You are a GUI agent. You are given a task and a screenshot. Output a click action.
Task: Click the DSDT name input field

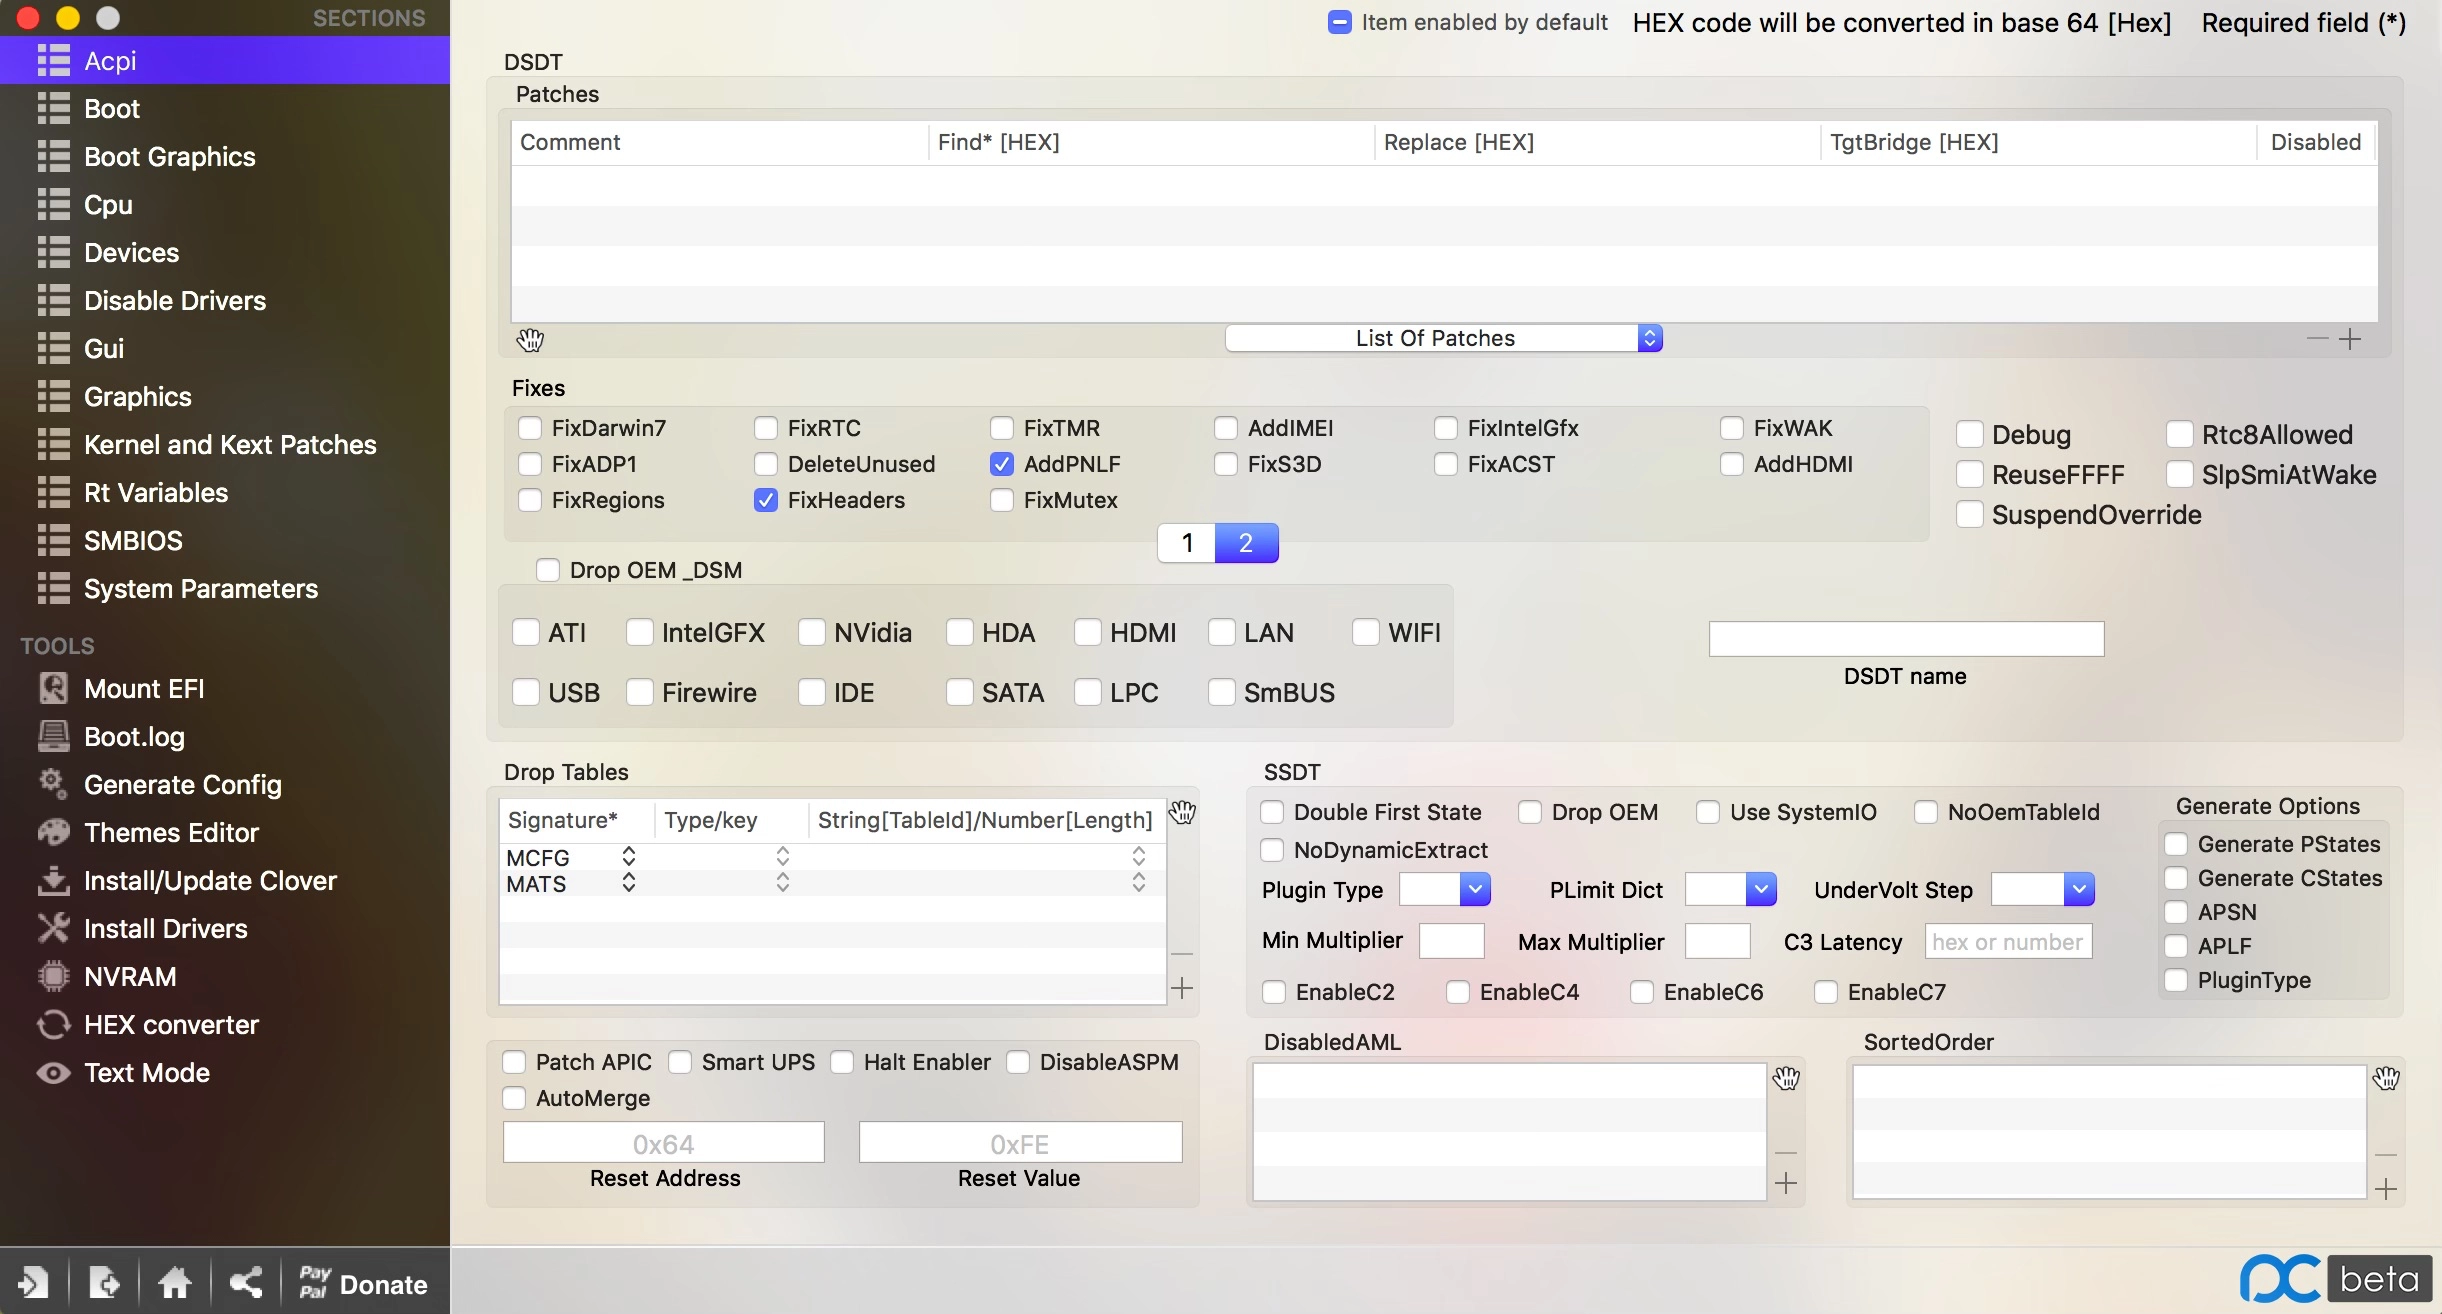(x=1906, y=638)
